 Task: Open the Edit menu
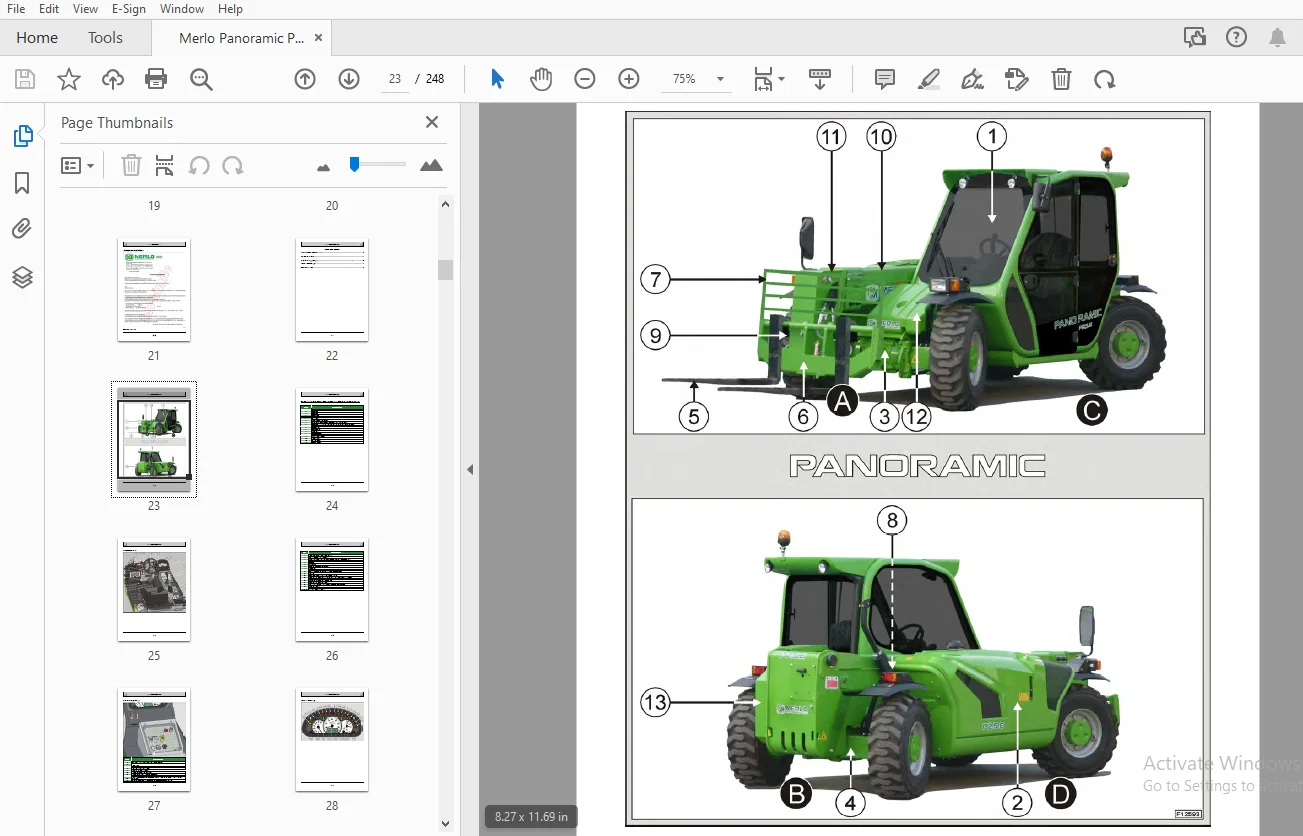[49, 9]
